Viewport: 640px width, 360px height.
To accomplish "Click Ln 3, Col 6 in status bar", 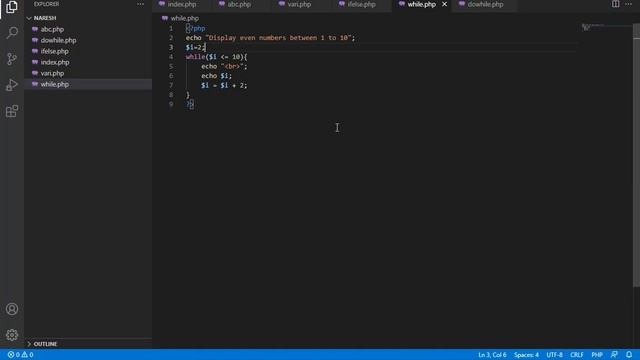I will 492,355.
